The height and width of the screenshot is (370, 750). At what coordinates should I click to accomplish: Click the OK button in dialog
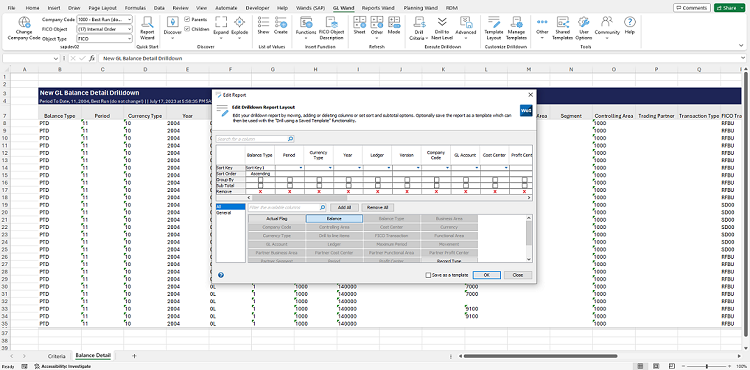click(486, 275)
